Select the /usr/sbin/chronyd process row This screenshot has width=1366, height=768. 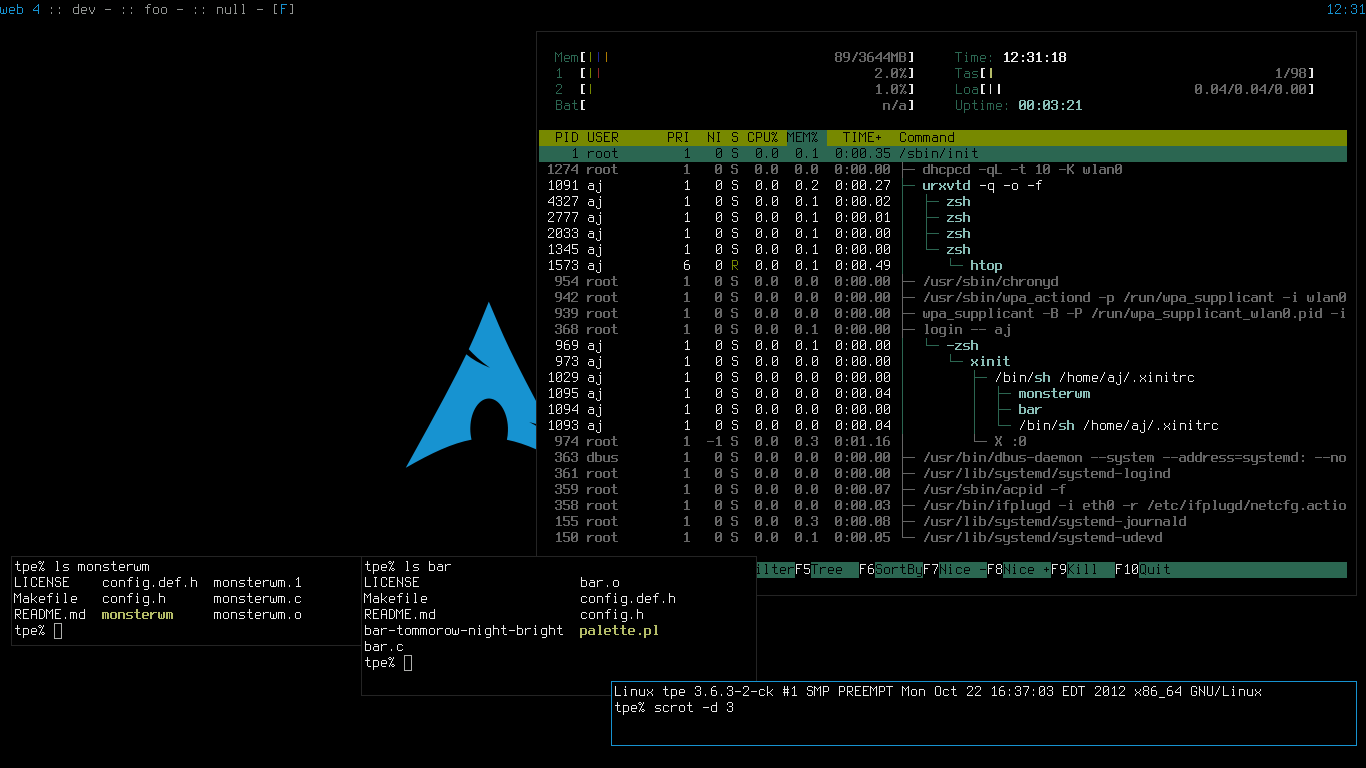click(943, 282)
